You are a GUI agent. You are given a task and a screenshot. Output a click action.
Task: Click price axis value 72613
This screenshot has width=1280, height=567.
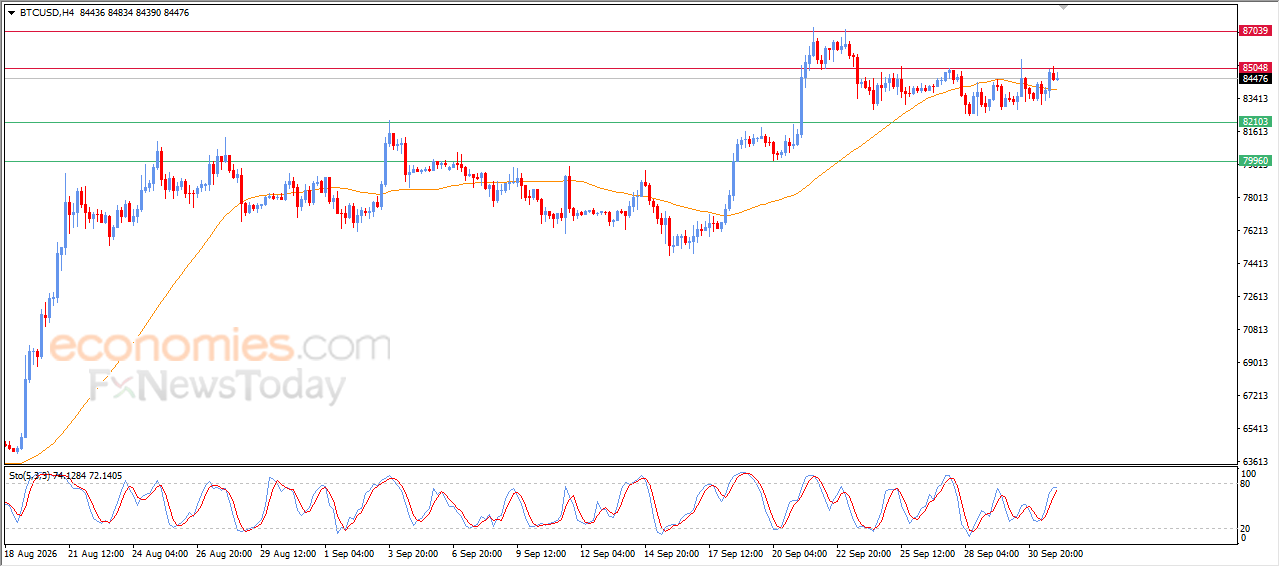pyautogui.click(x=1255, y=297)
